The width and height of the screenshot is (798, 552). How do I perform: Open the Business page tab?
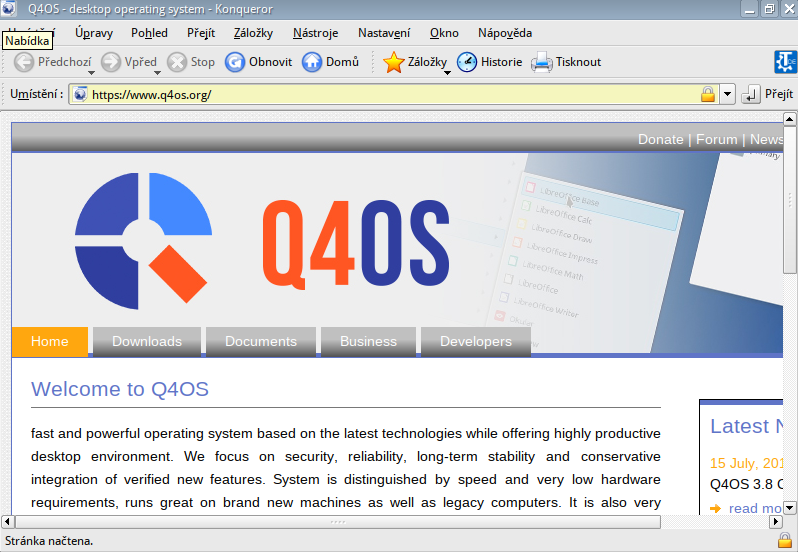click(x=368, y=341)
